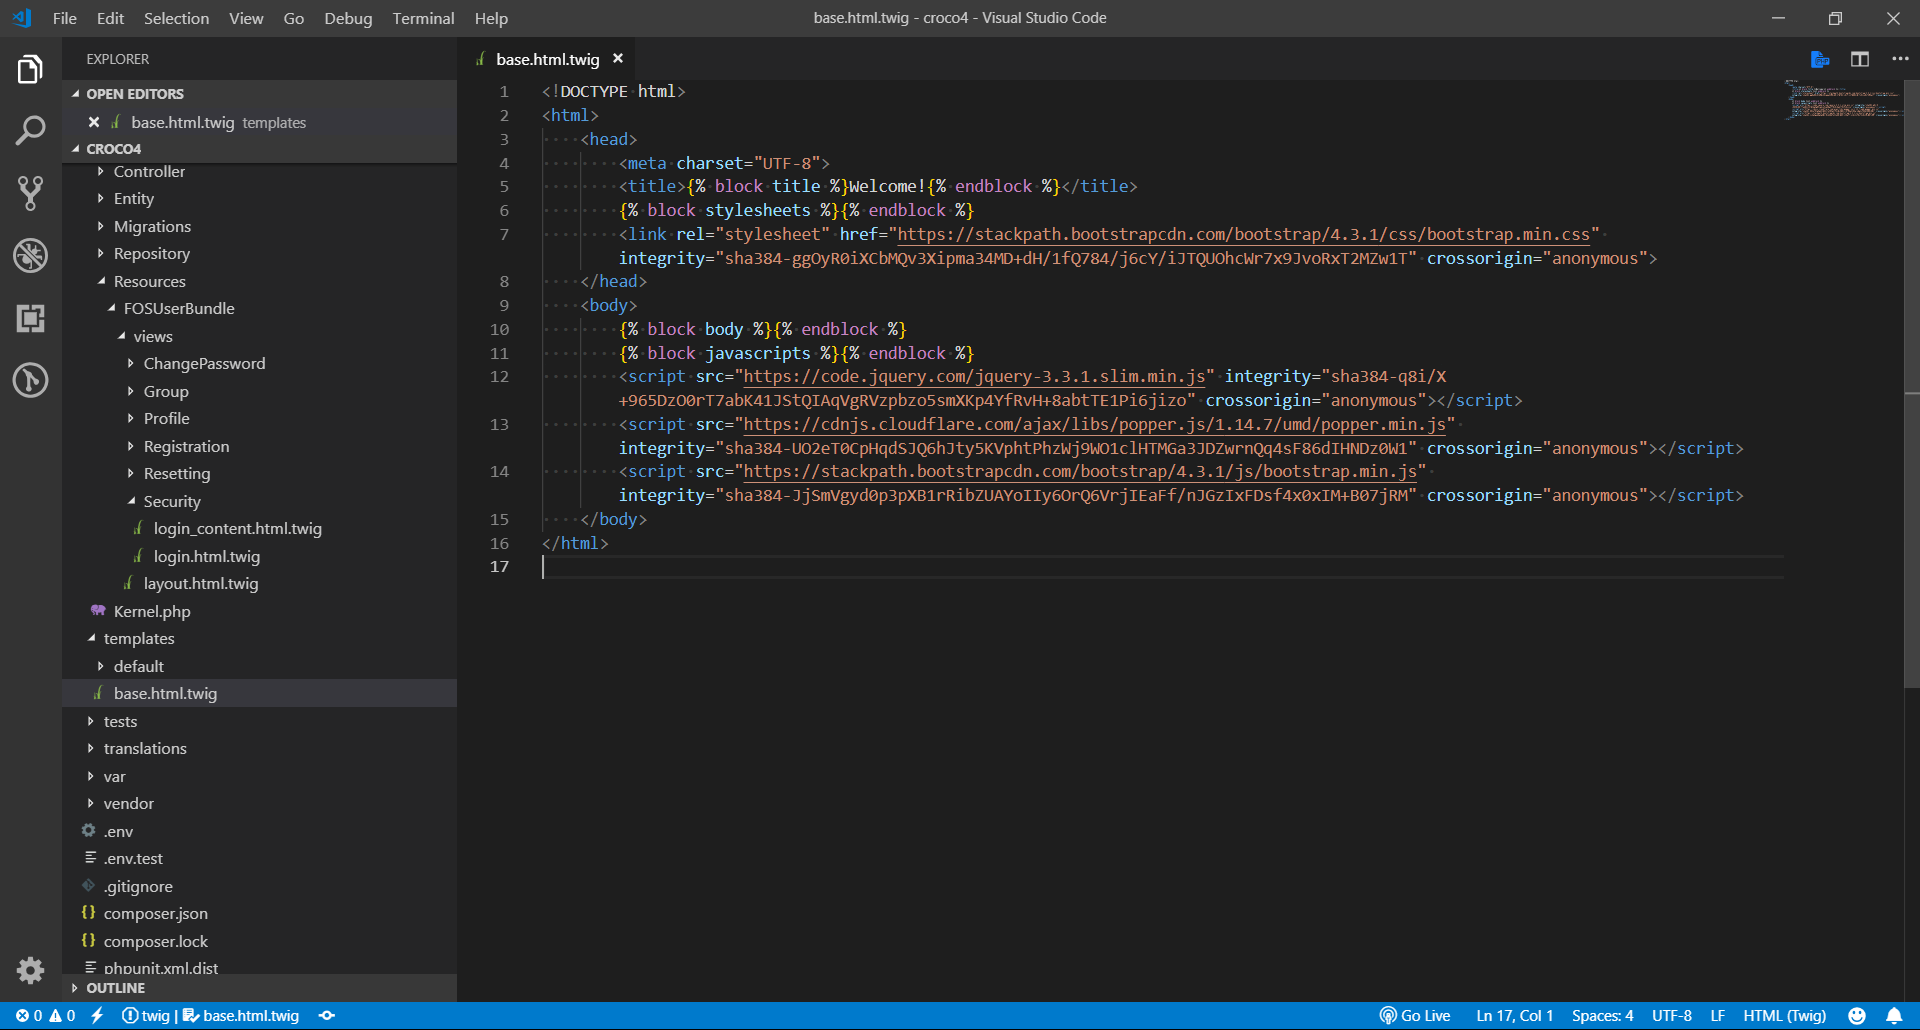Open the Edit menu

pyautogui.click(x=110, y=18)
